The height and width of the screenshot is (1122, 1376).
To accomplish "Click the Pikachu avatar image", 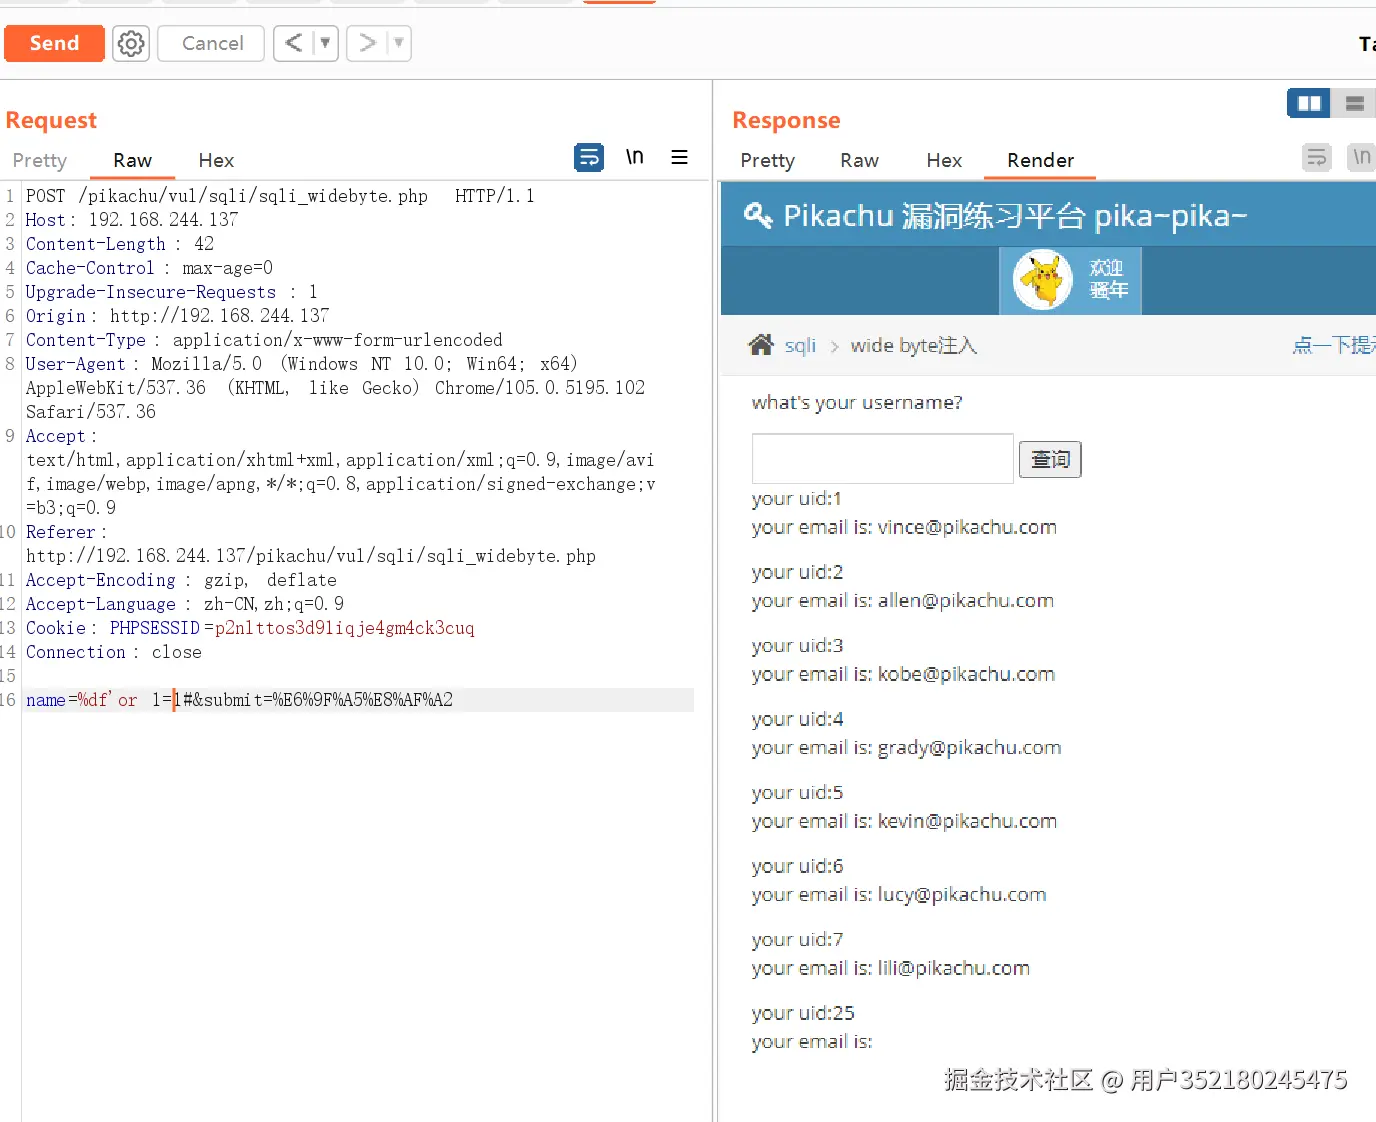I will [1042, 280].
